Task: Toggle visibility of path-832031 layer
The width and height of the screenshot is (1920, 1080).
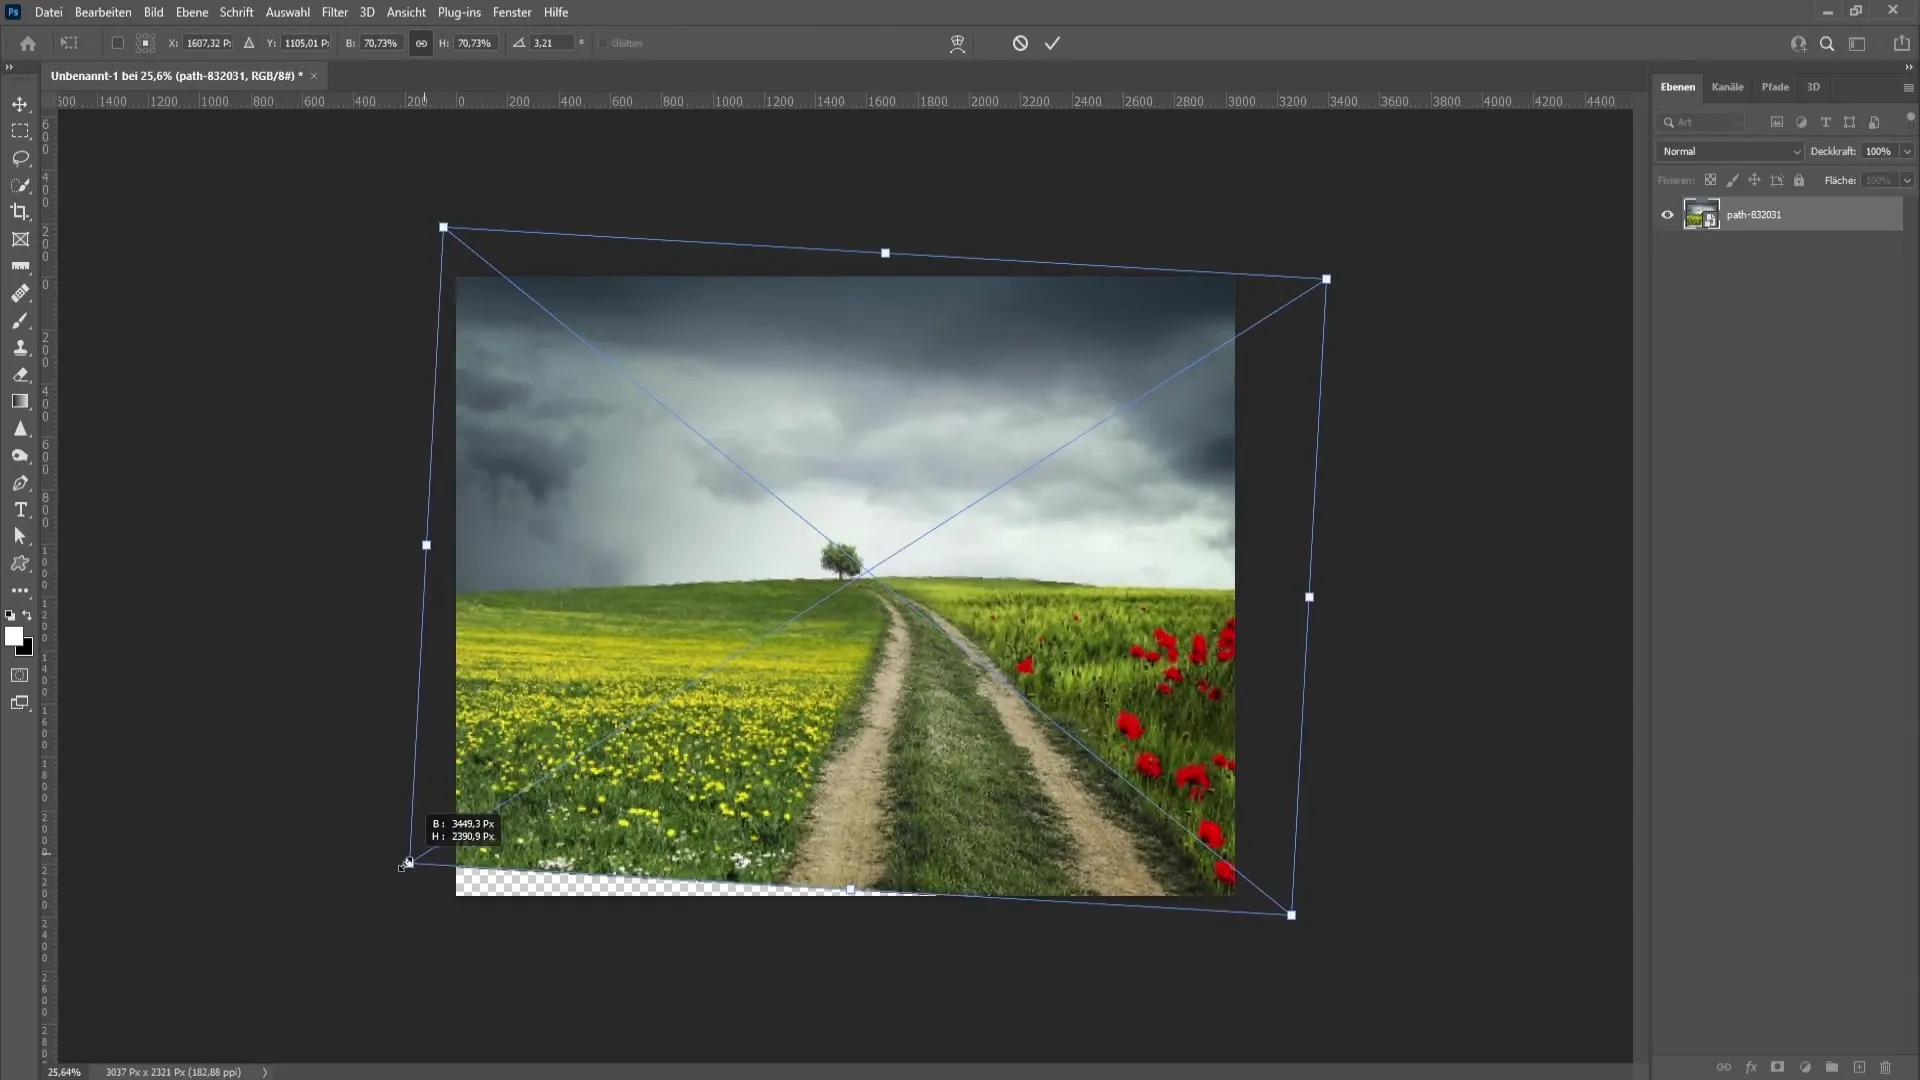Action: click(x=1665, y=214)
